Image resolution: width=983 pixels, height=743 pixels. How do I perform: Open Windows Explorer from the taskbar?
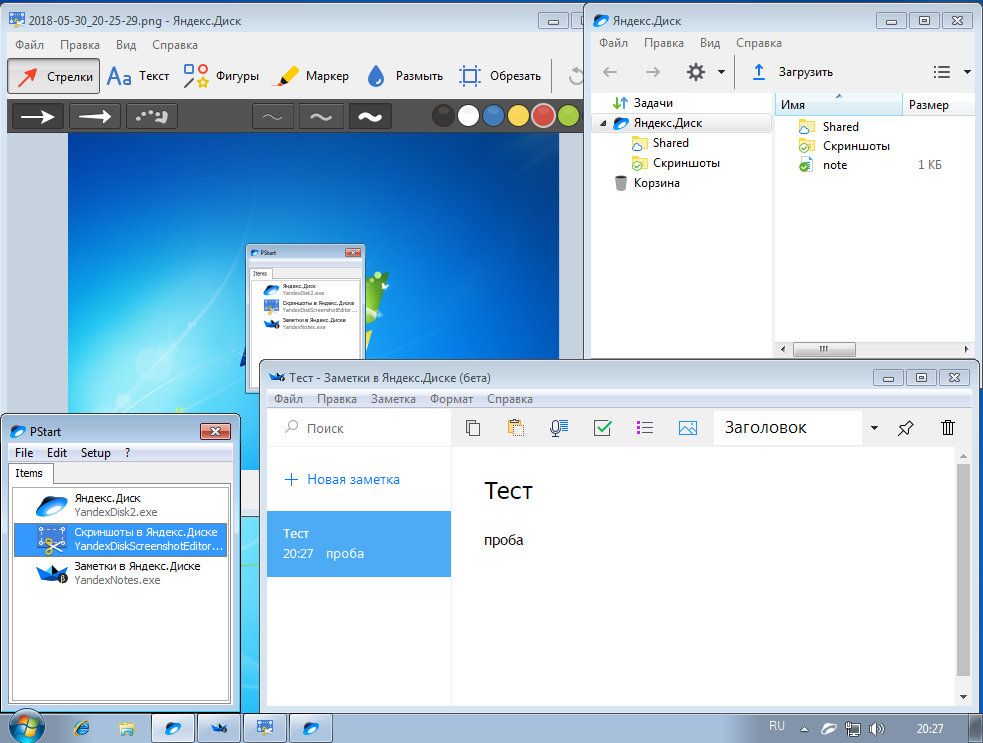pyautogui.click(x=127, y=728)
